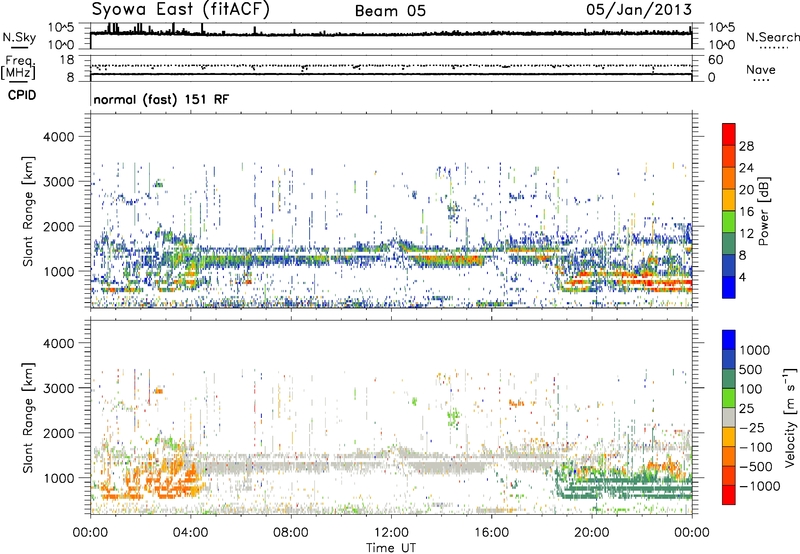Click the 'Nave' legend label

[761, 70]
